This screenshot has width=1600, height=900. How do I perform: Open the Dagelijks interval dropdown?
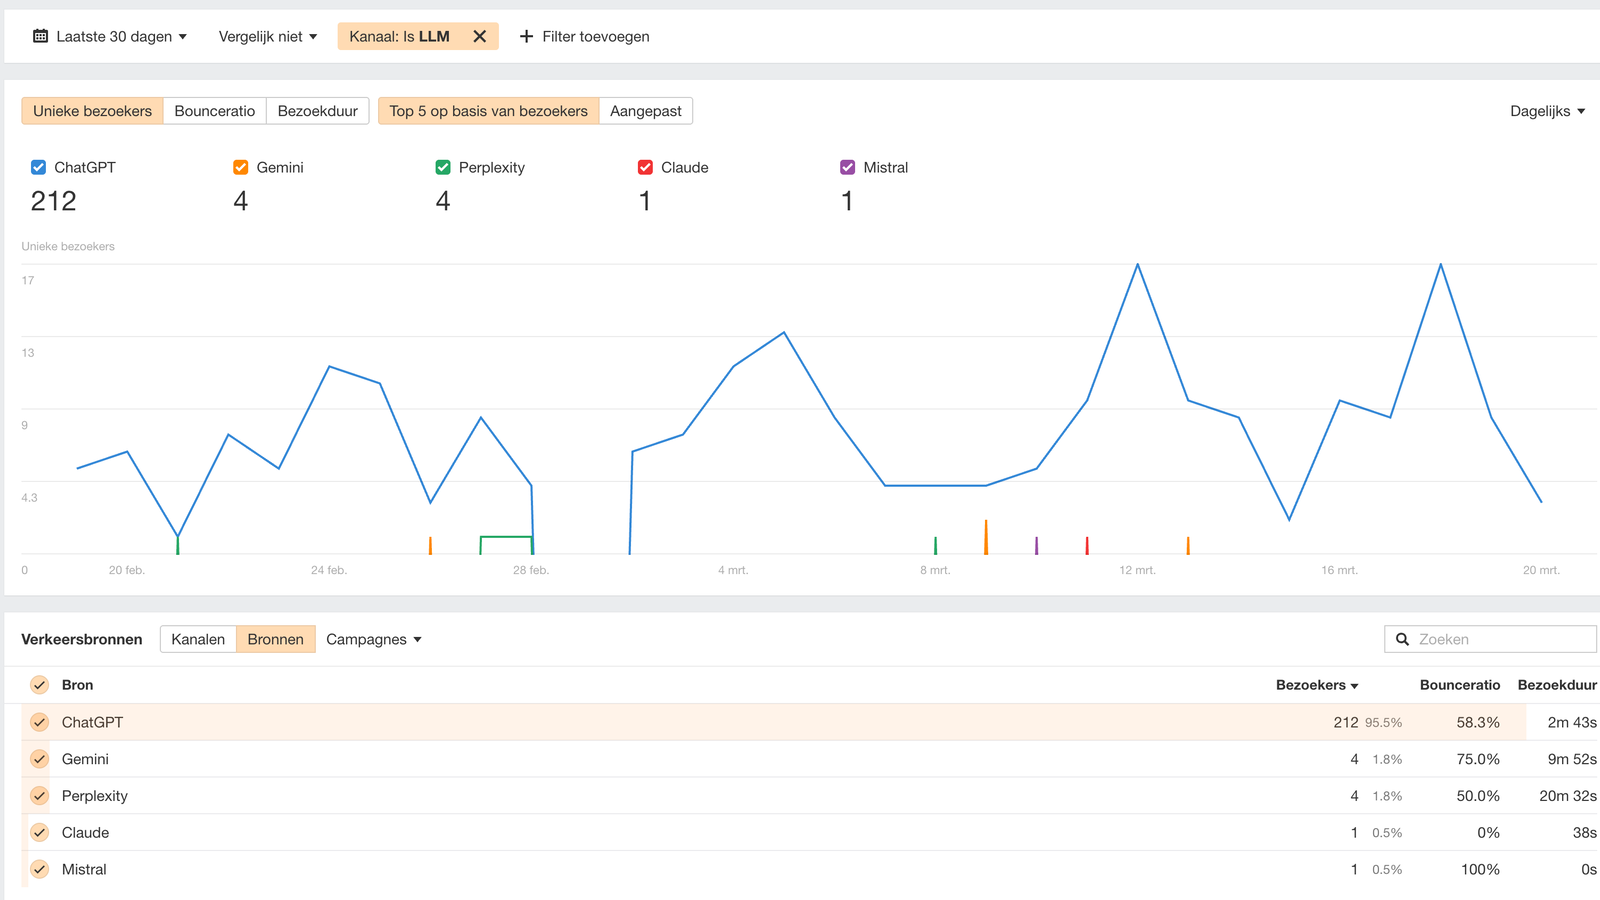(1546, 111)
